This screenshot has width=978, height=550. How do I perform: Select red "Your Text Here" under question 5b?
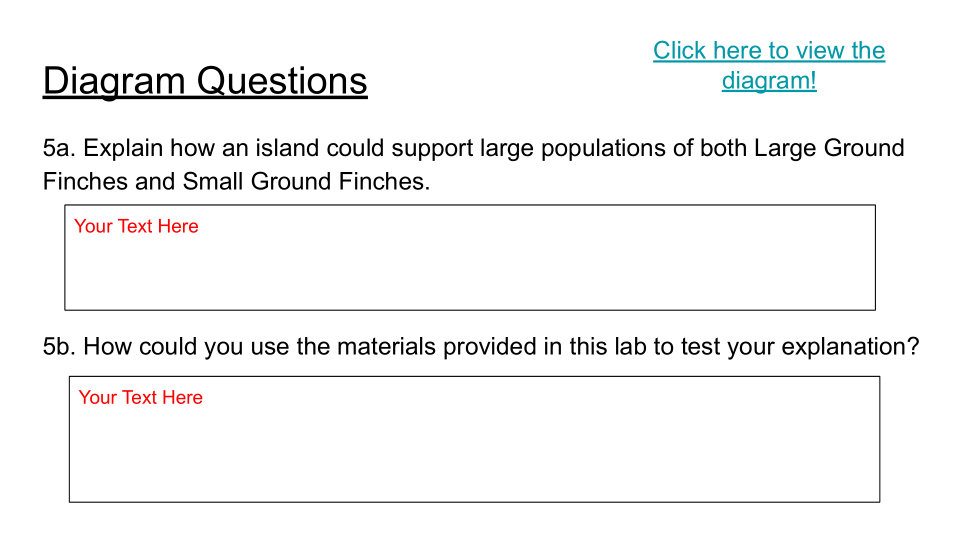pyautogui.click(x=141, y=397)
